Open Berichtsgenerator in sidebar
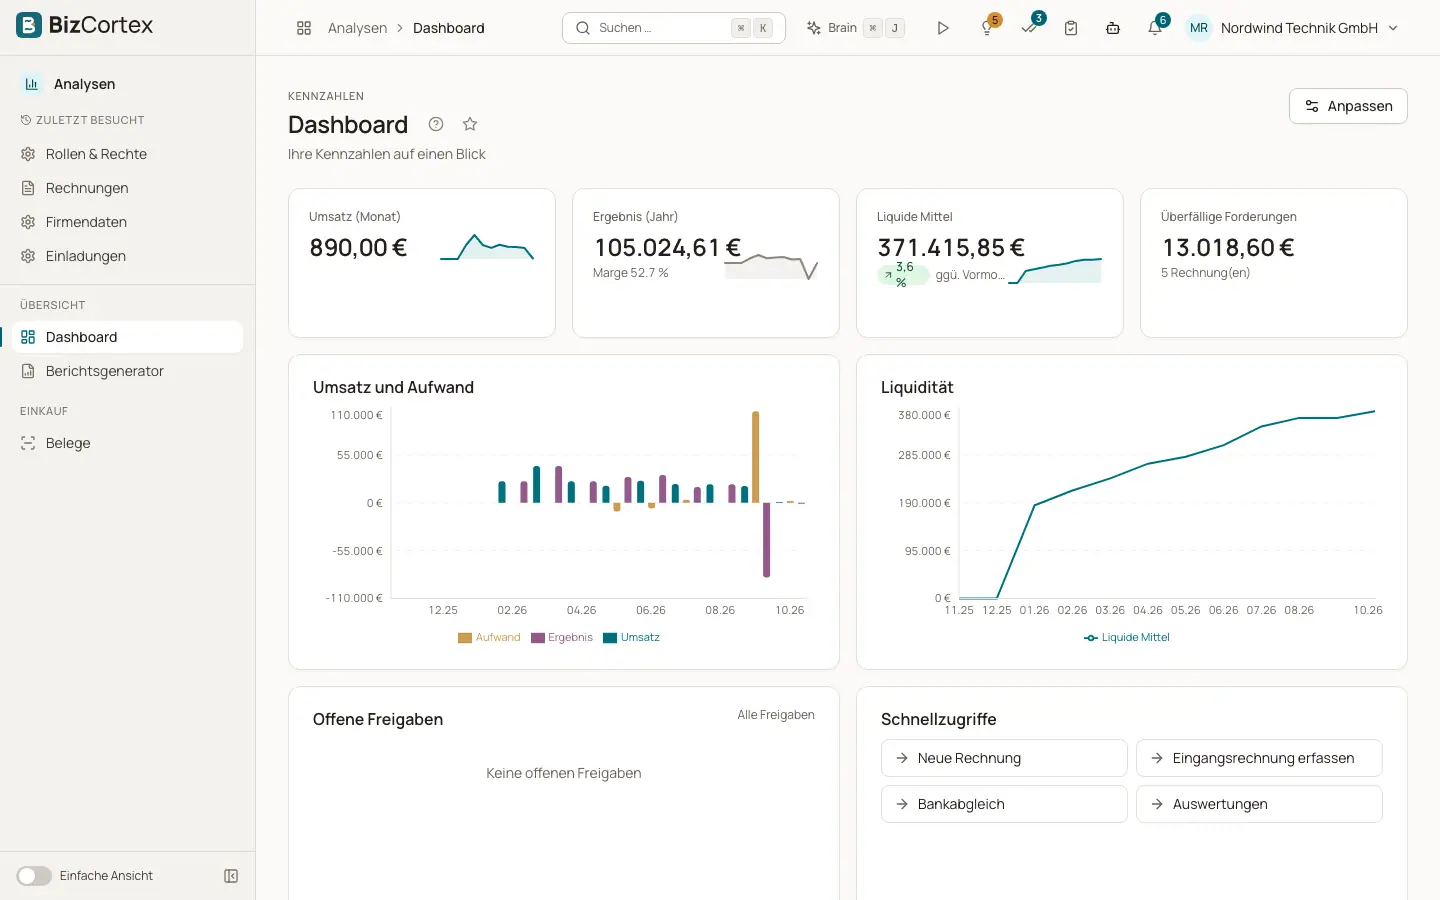 [128, 371]
